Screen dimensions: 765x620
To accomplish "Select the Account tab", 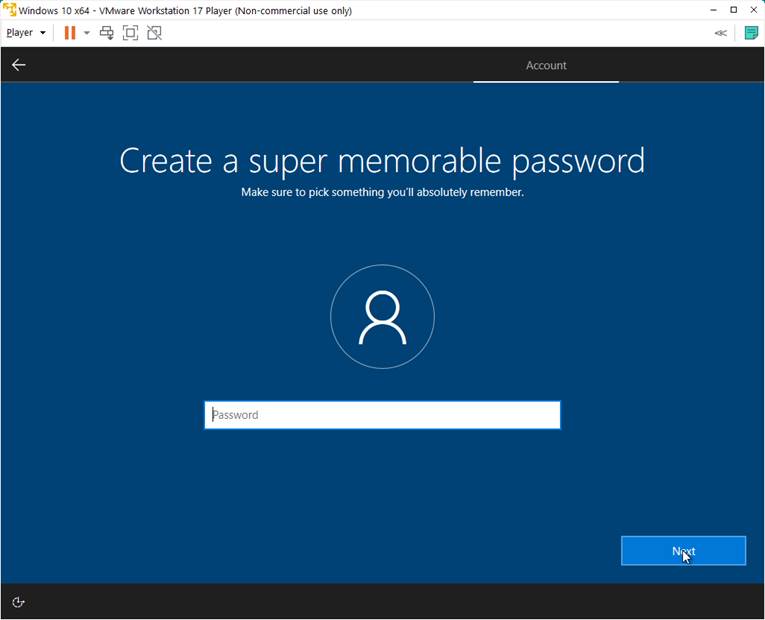I will [546, 65].
